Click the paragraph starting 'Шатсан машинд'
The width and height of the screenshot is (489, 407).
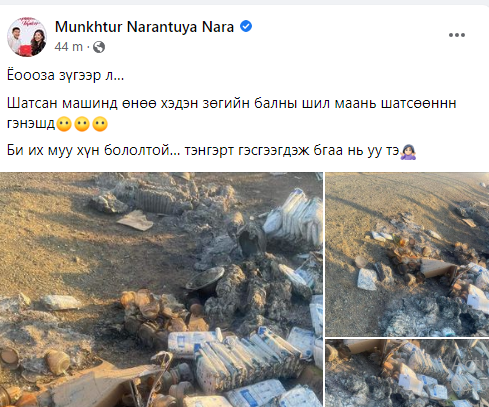231,113
